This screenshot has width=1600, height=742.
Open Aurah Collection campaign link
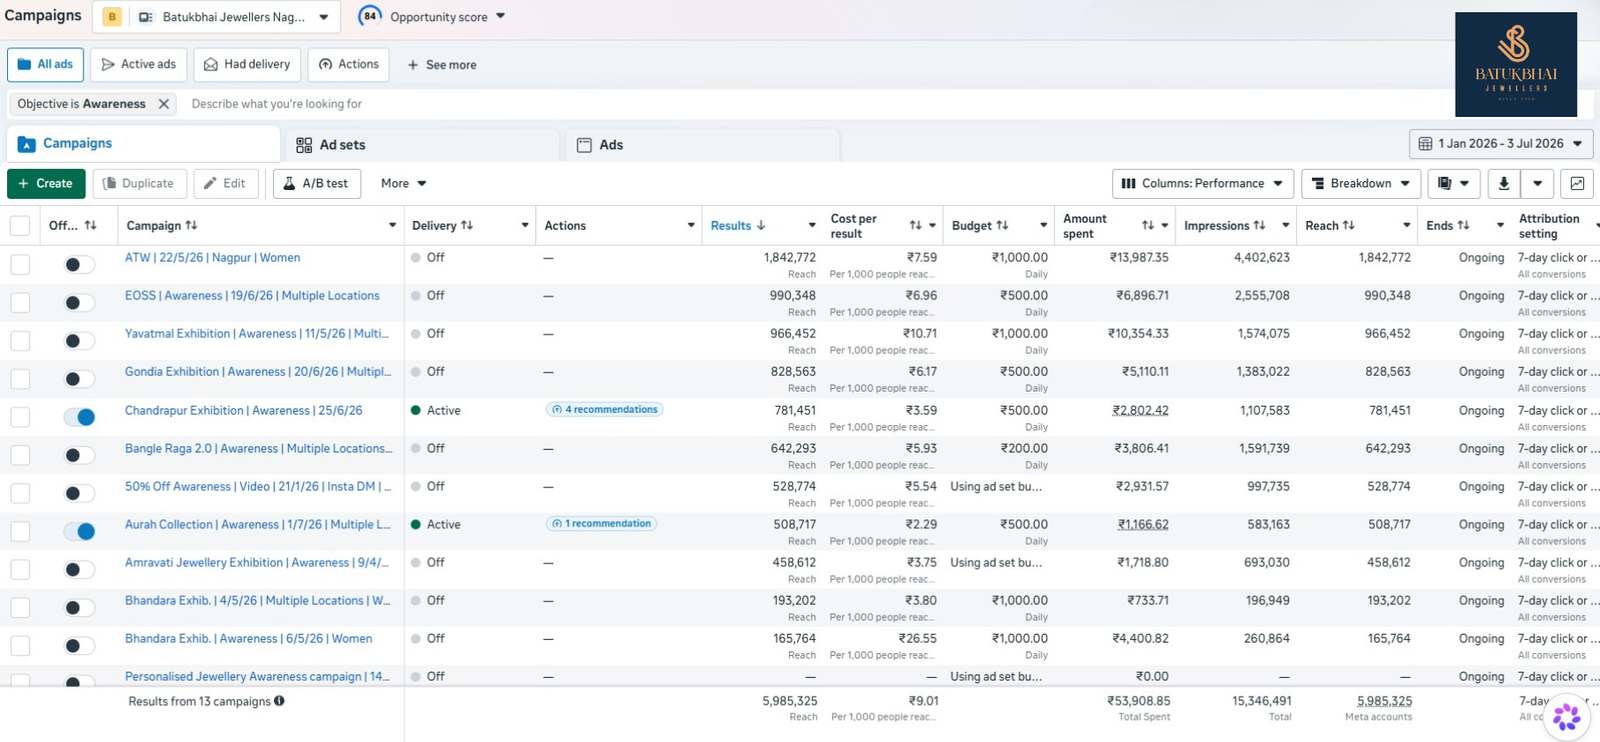[x=257, y=524]
